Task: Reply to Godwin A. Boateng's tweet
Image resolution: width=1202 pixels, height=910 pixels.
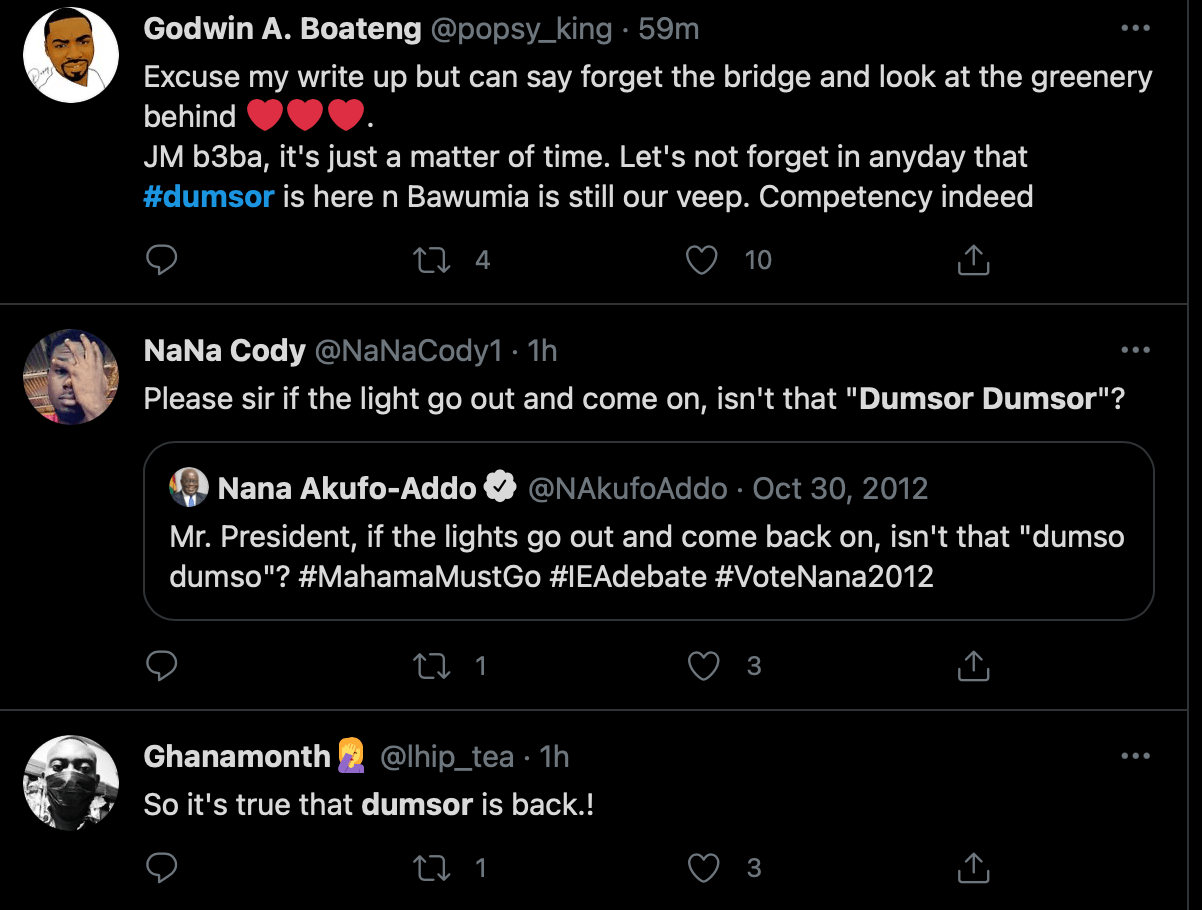Action: pyautogui.click(x=161, y=261)
